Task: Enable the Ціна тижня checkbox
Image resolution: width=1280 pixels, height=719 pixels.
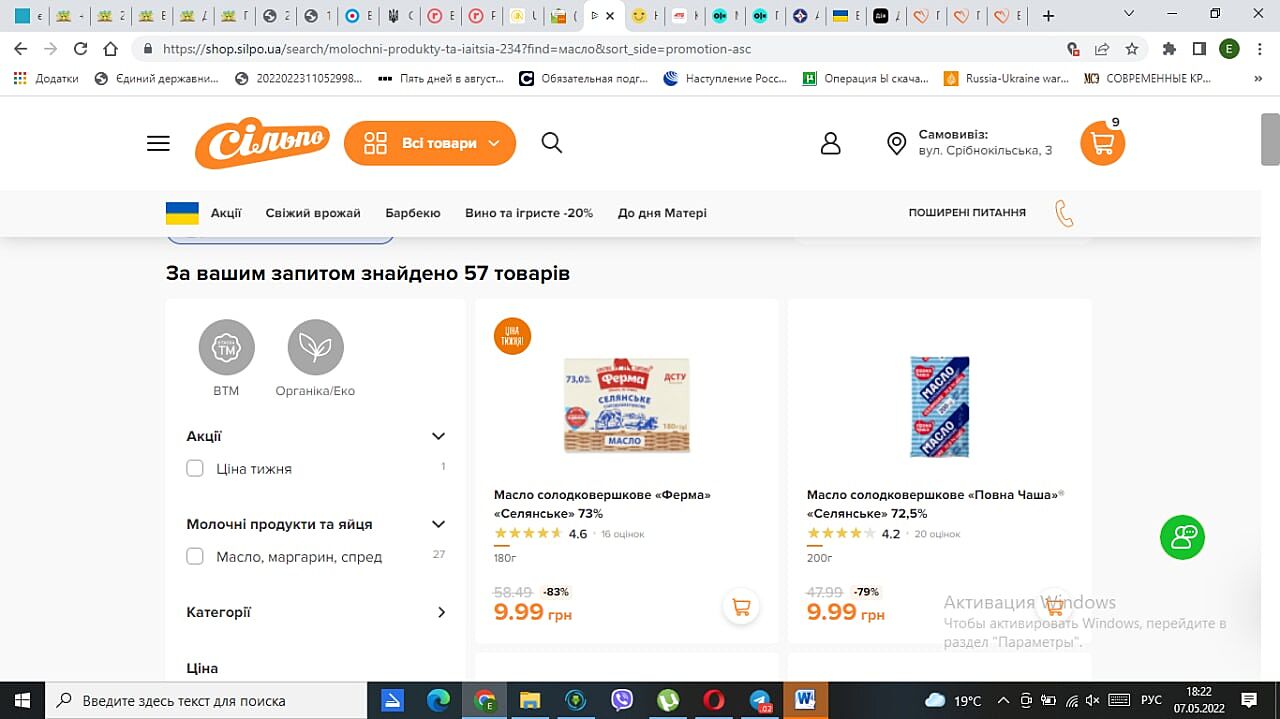Action: 195,468
